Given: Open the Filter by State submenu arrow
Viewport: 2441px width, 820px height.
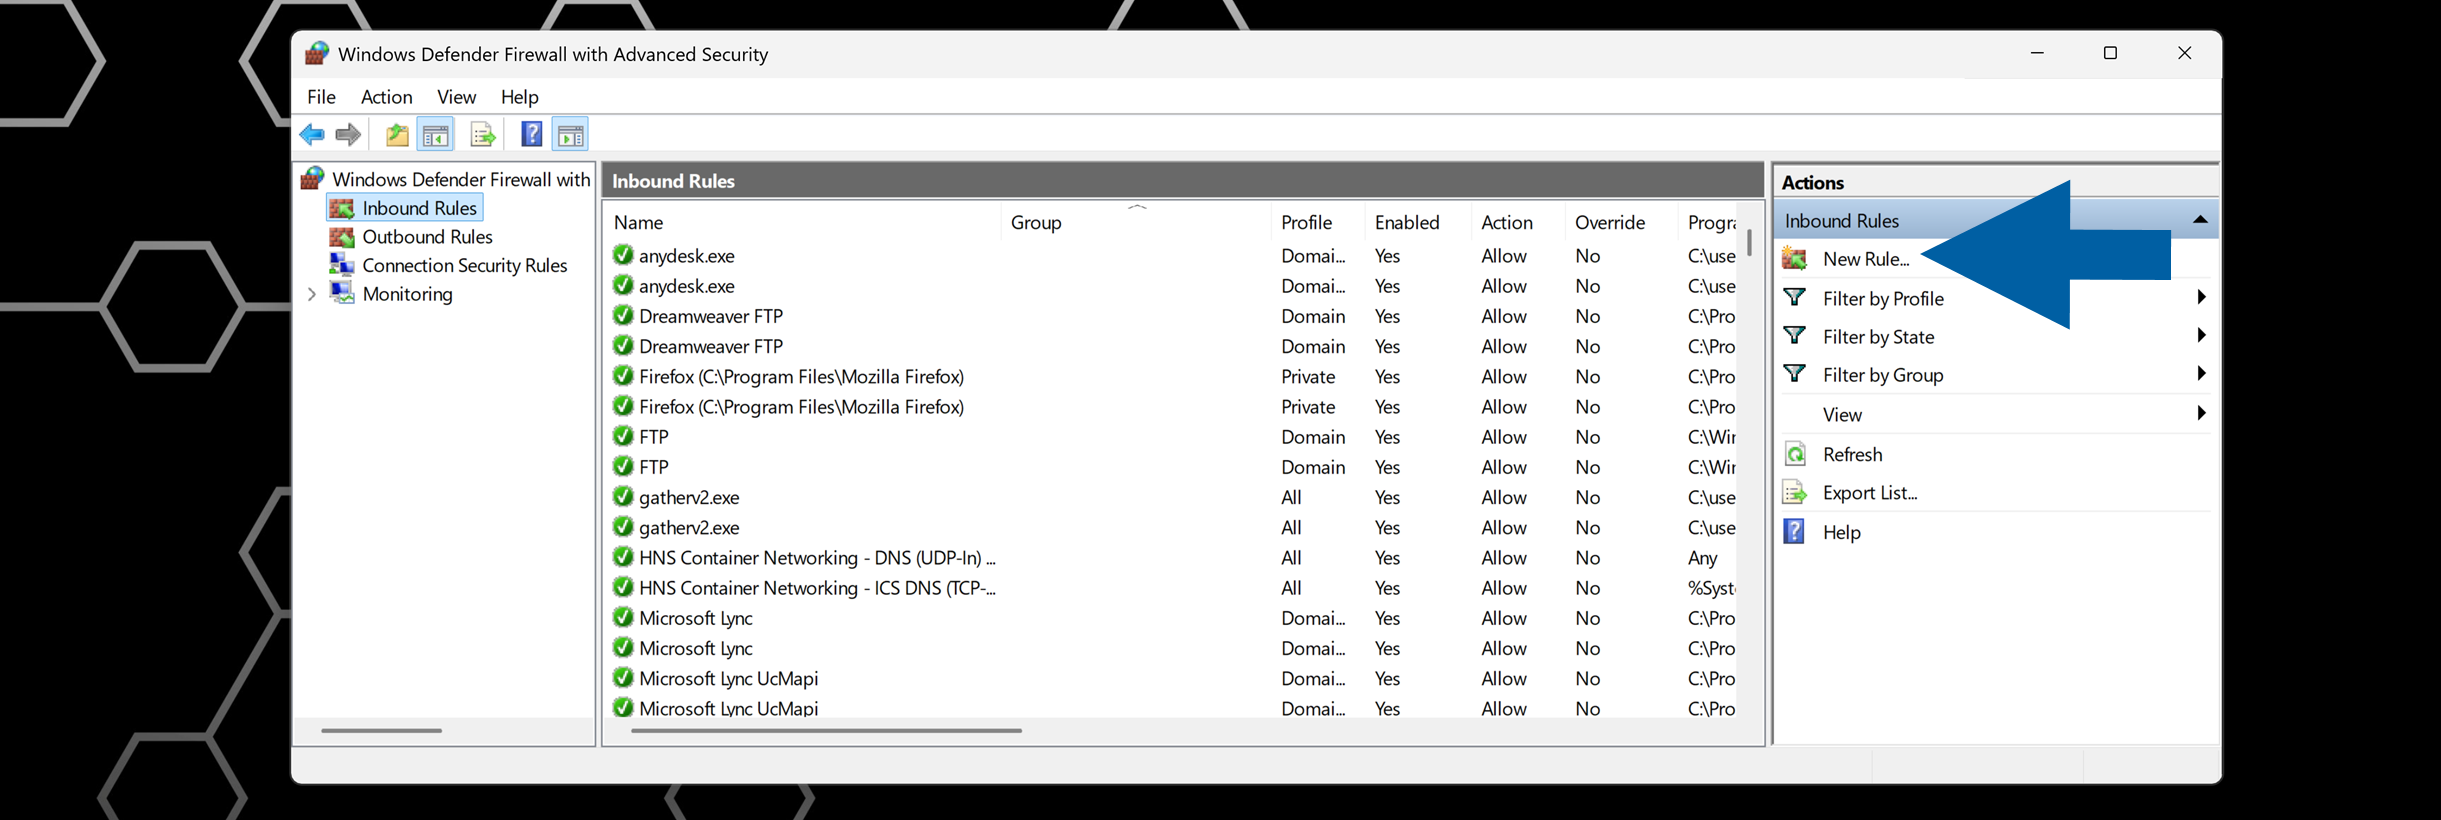Looking at the screenshot, I should [x=2201, y=335].
